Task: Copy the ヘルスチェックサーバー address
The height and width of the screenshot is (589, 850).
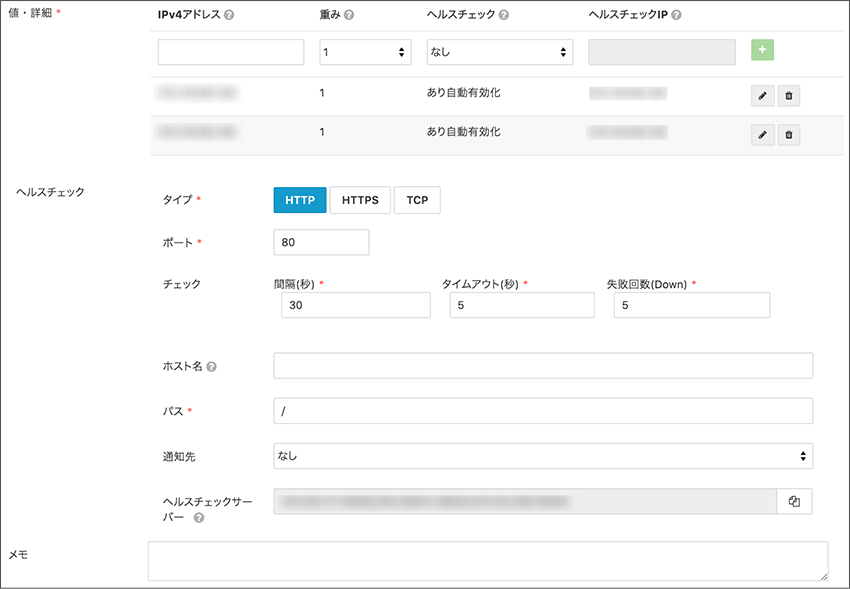Action: (x=795, y=502)
